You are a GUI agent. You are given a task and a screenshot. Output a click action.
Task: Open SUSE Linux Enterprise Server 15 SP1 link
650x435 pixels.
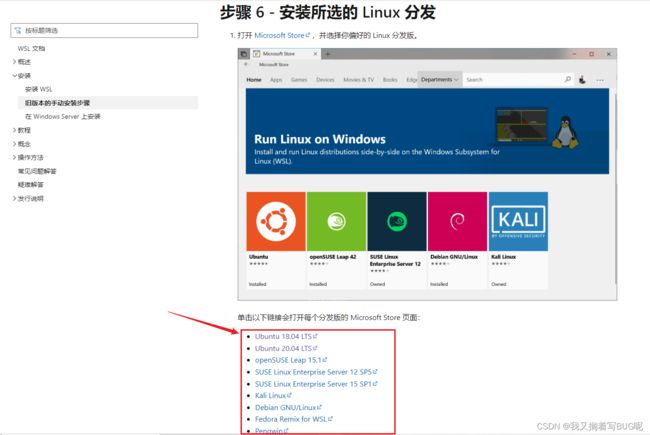[x=316, y=384]
